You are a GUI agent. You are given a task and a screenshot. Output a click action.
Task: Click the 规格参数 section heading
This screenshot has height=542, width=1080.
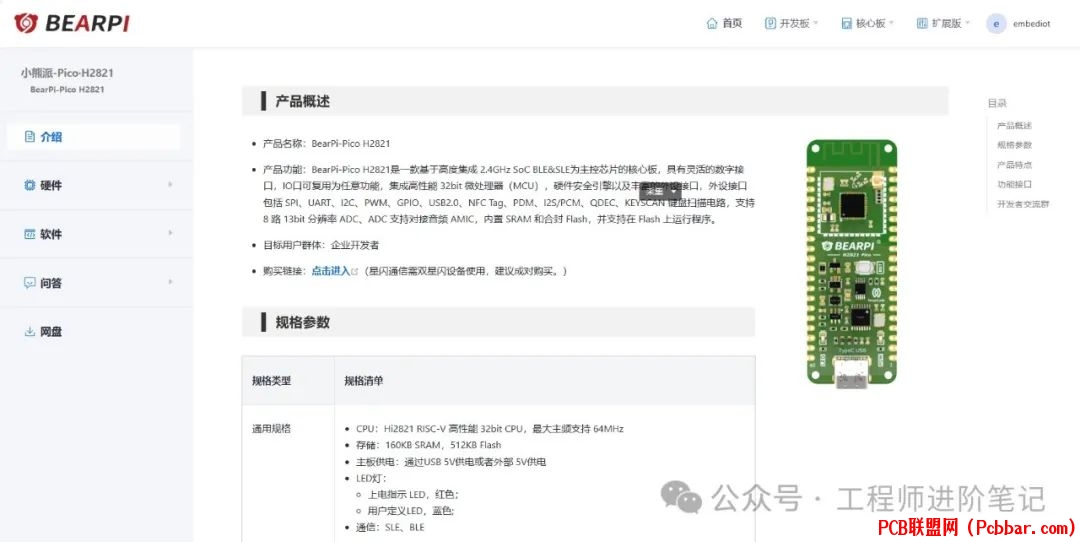(302, 322)
